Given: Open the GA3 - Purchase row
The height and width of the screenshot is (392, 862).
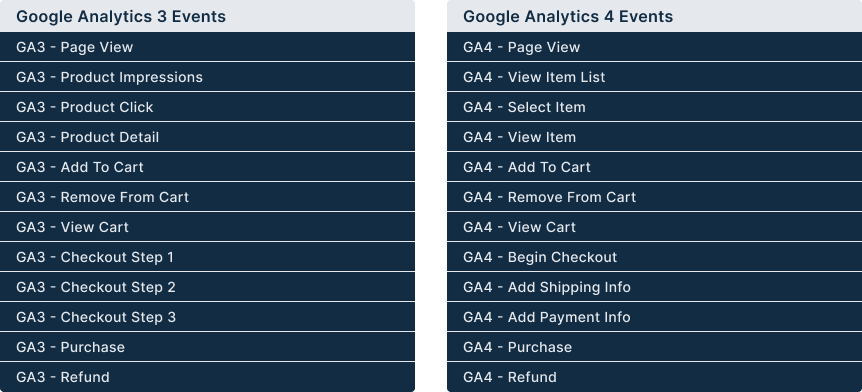Looking at the screenshot, I should [x=207, y=347].
